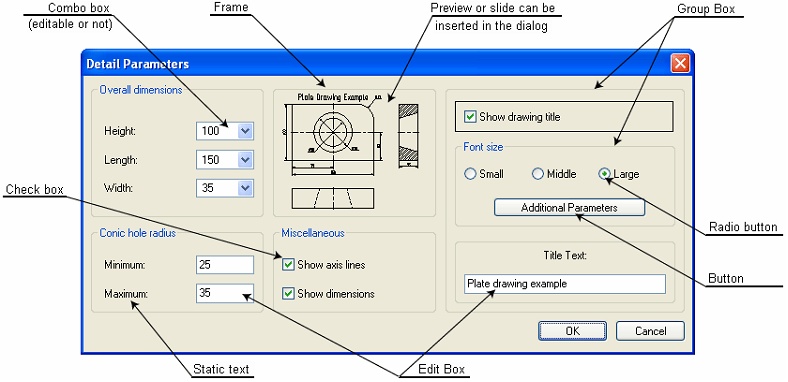Expand the Length dropdown arrow

point(245,160)
